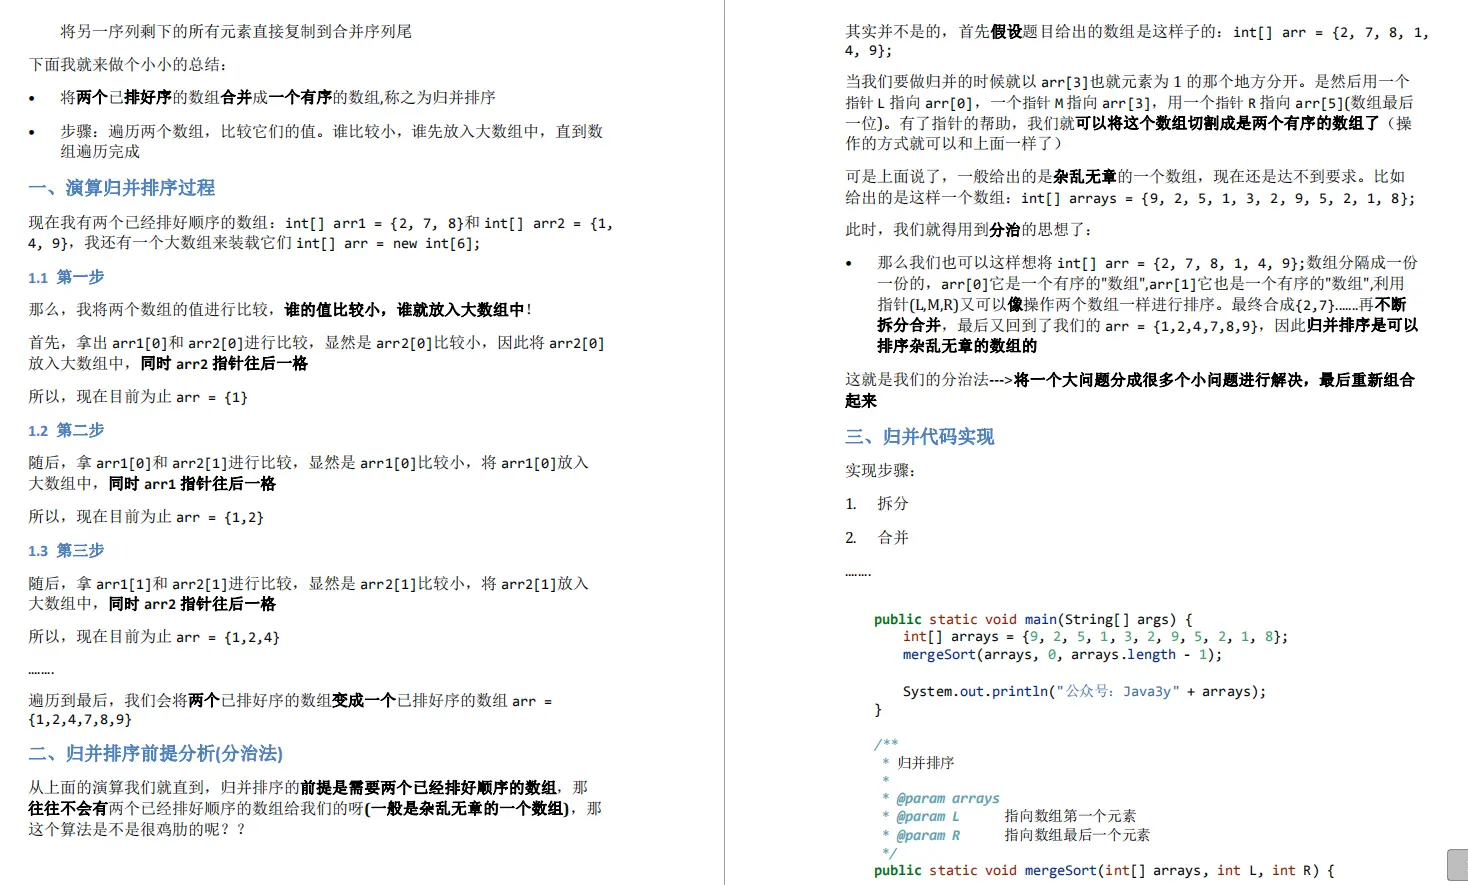Click the code line mergeSort(arrays, 0, arrays.length - 1)

[1062, 655]
